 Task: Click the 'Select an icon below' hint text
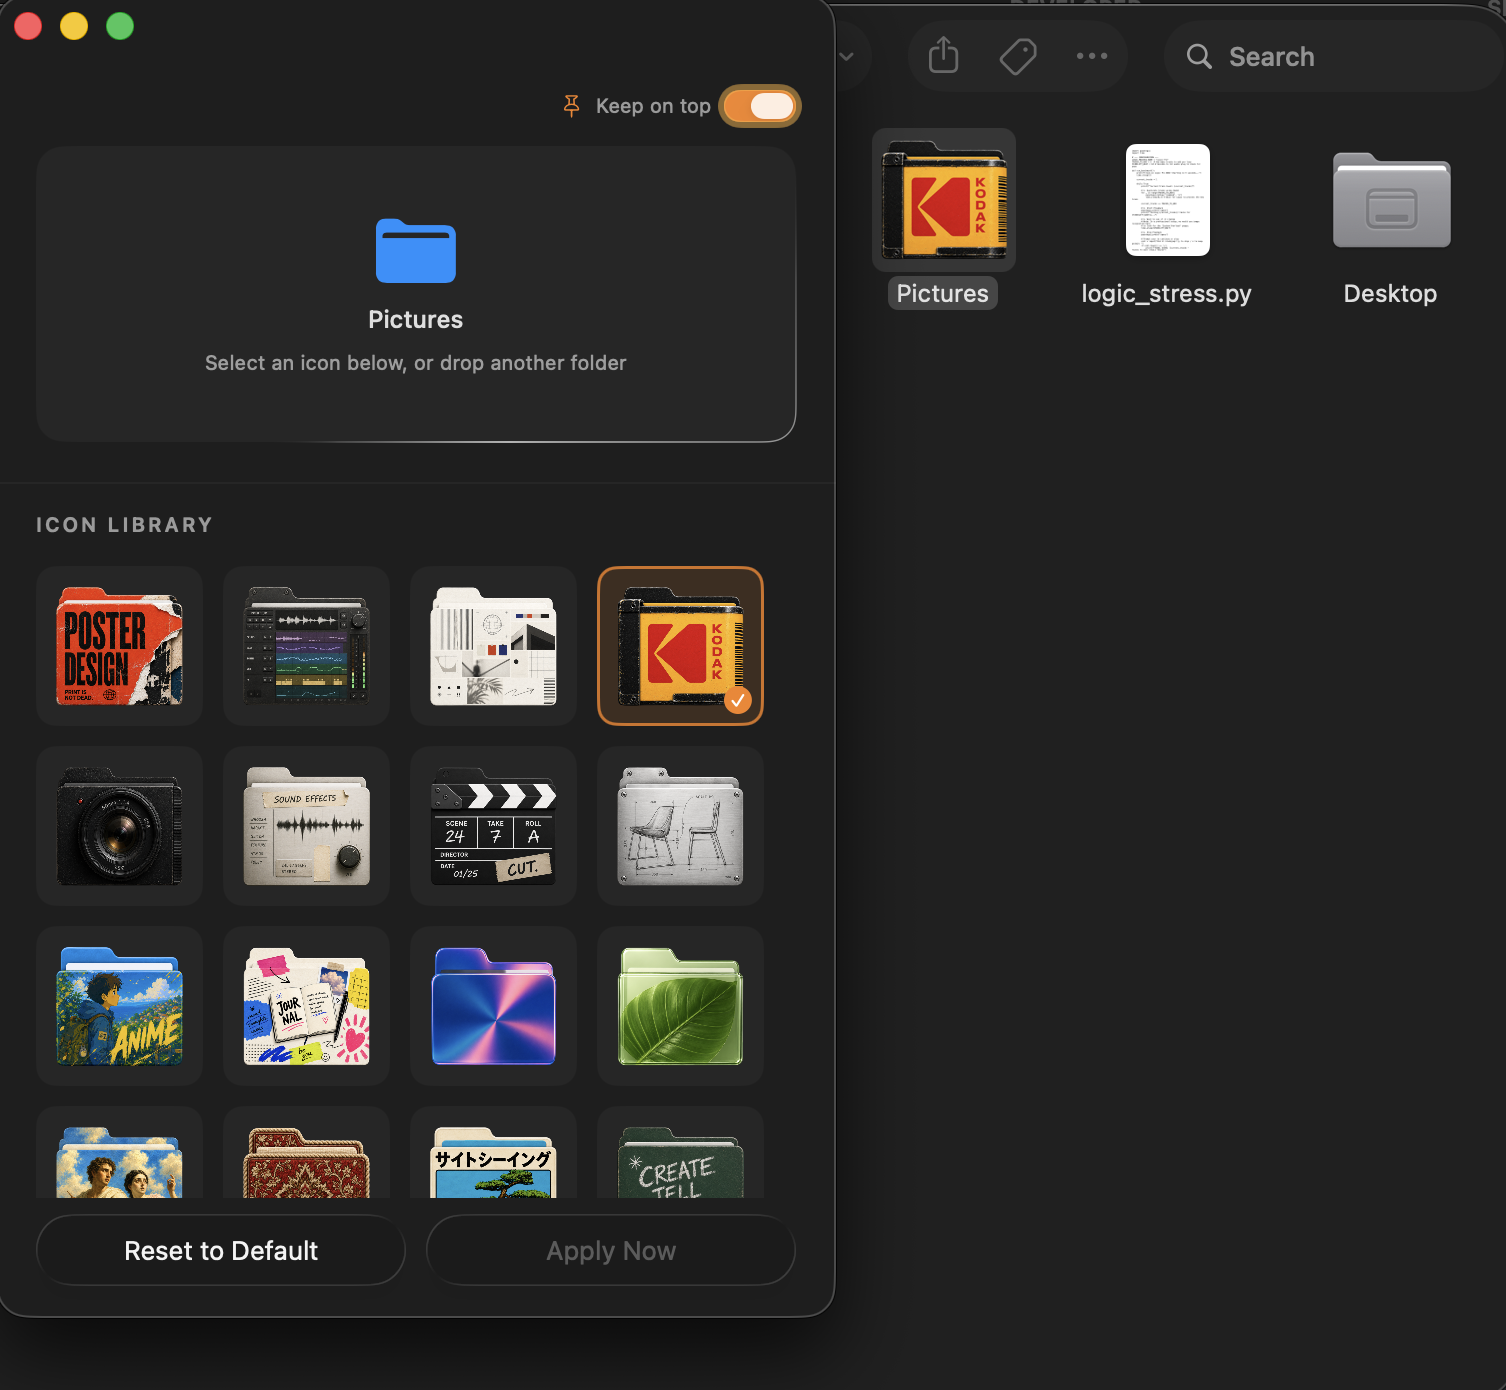click(x=416, y=363)
